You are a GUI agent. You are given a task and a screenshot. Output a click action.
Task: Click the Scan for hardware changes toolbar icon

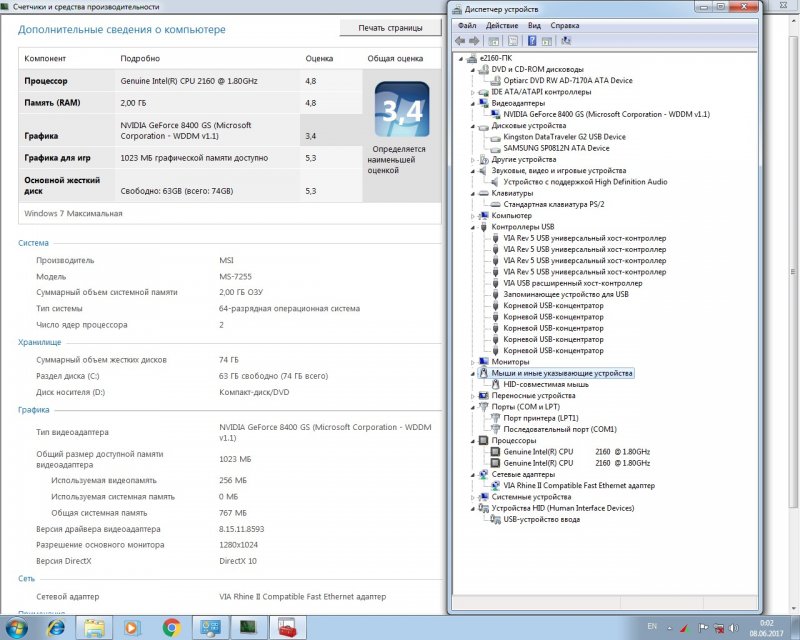point(565,41)
